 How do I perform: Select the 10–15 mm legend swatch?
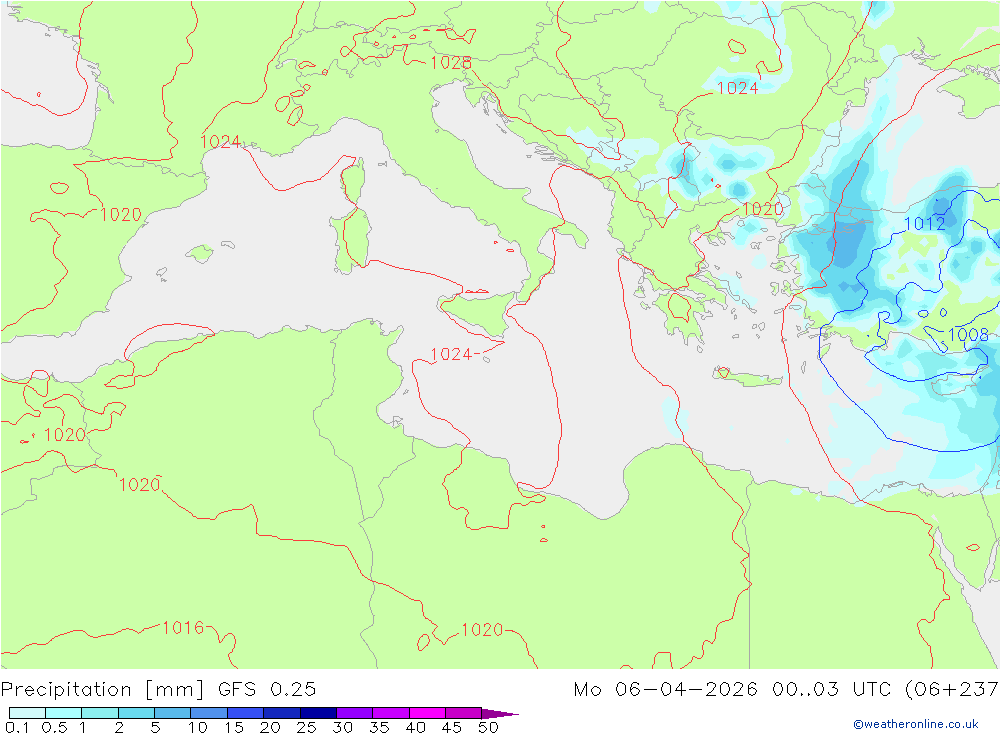[x=209, y=713]
